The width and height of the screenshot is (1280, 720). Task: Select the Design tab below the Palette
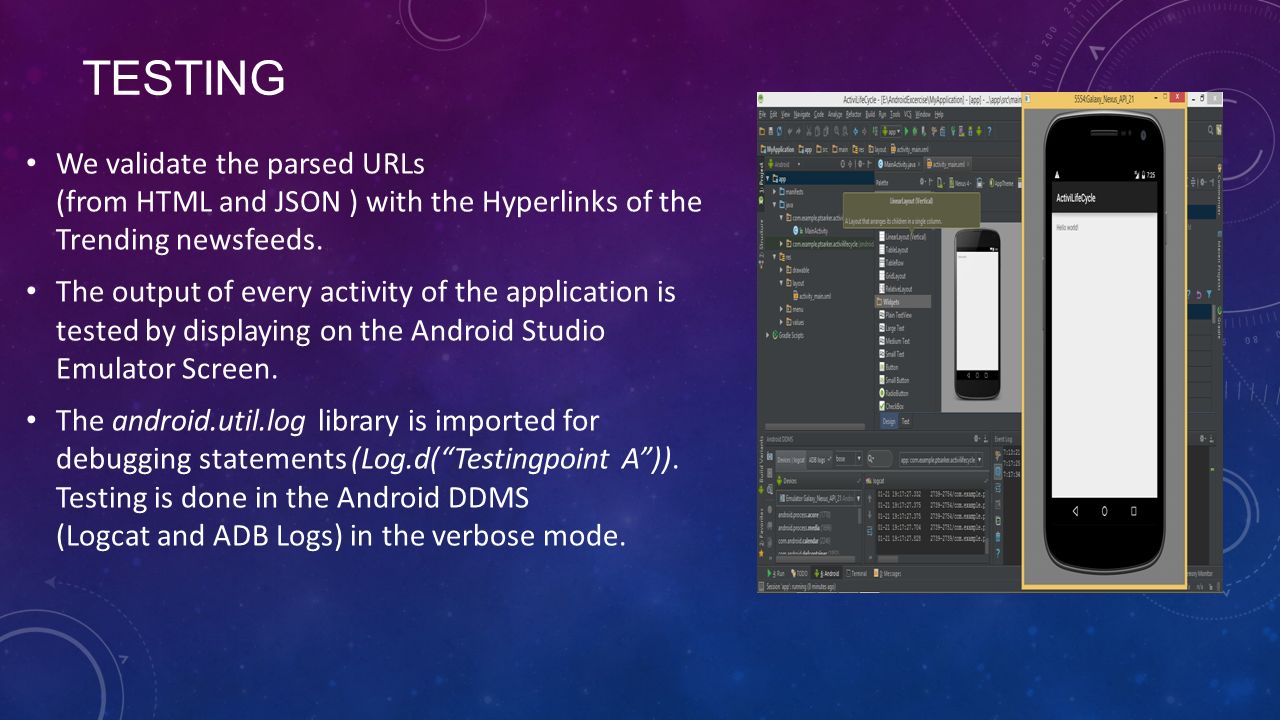[x=889, y=422]
